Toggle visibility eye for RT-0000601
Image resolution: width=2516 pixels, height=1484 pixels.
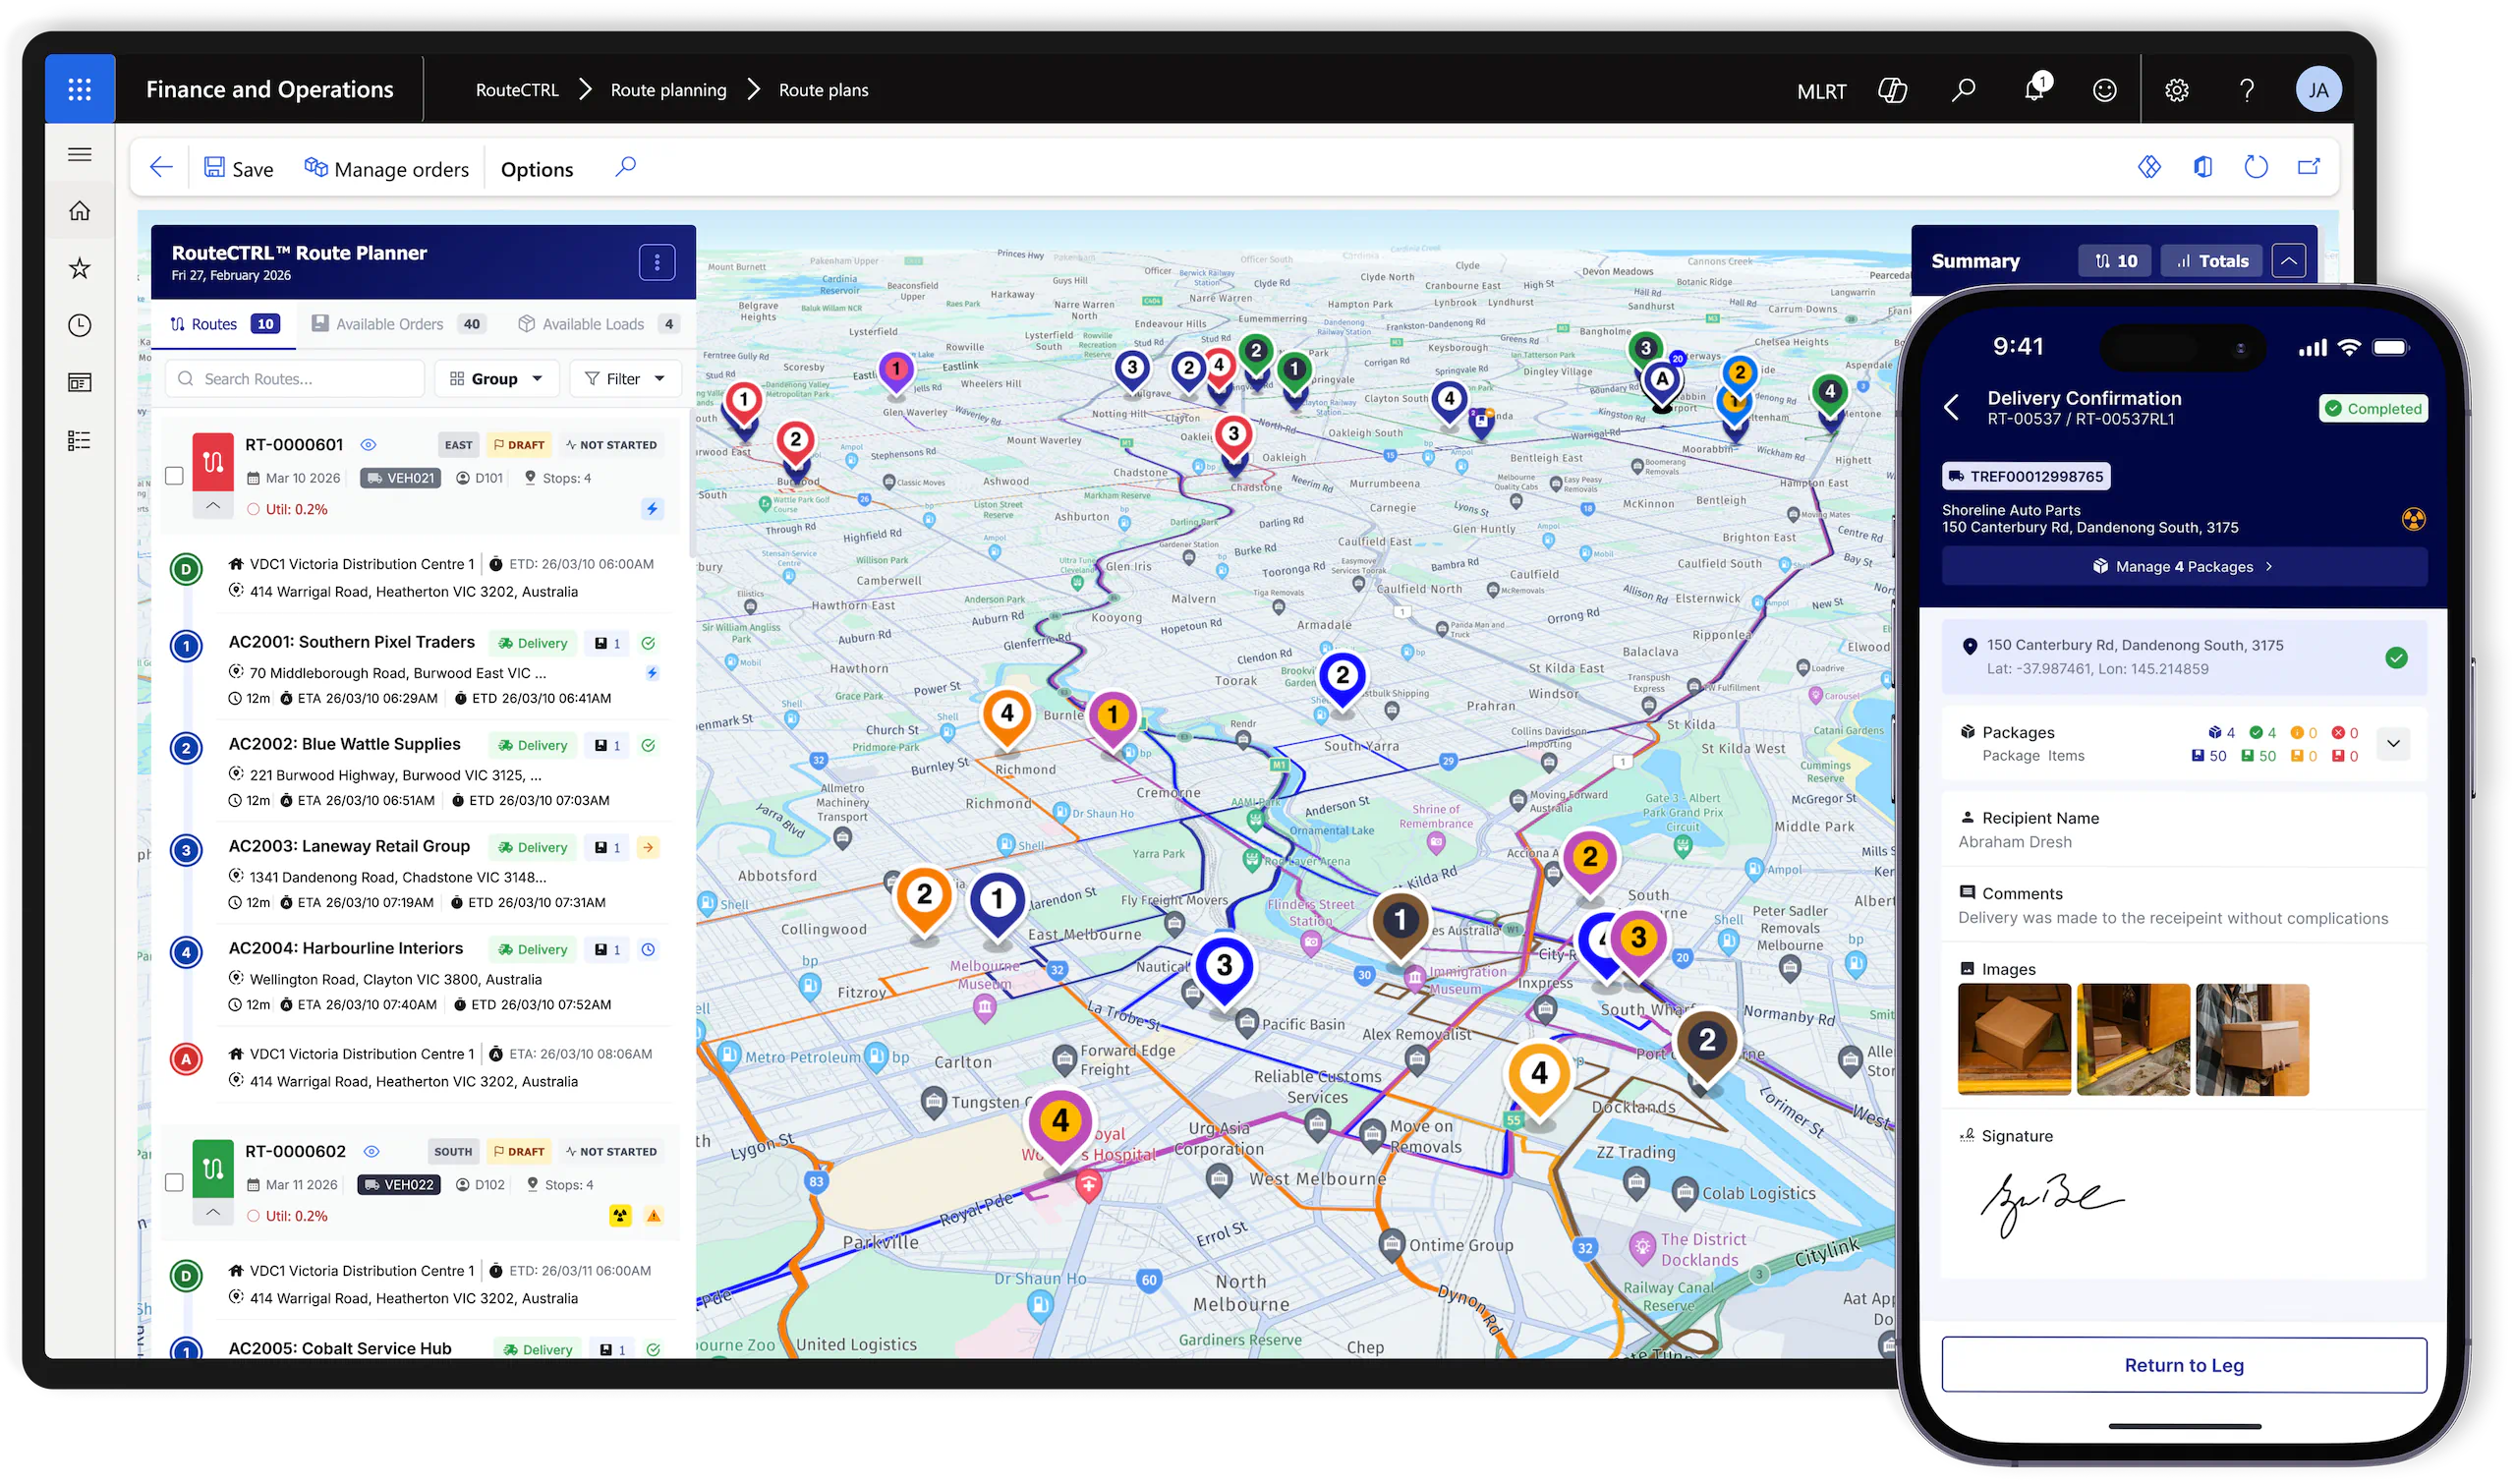[x=368, y=445]
